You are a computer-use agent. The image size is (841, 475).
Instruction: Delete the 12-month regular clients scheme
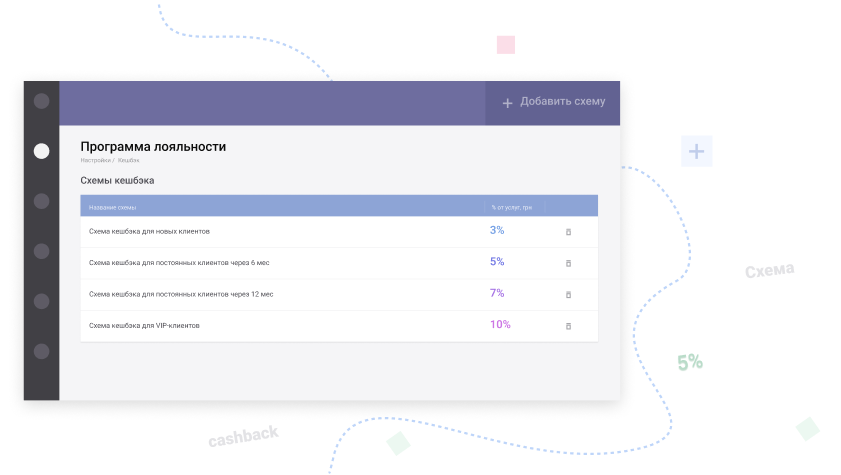click(568, 295)
